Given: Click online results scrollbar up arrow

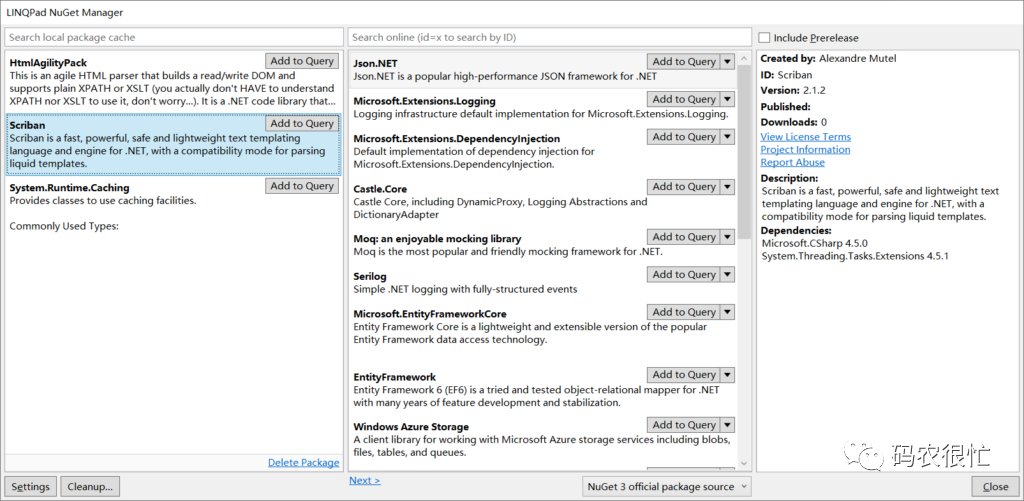Looking at the screenshot, I should pos(744,59).
